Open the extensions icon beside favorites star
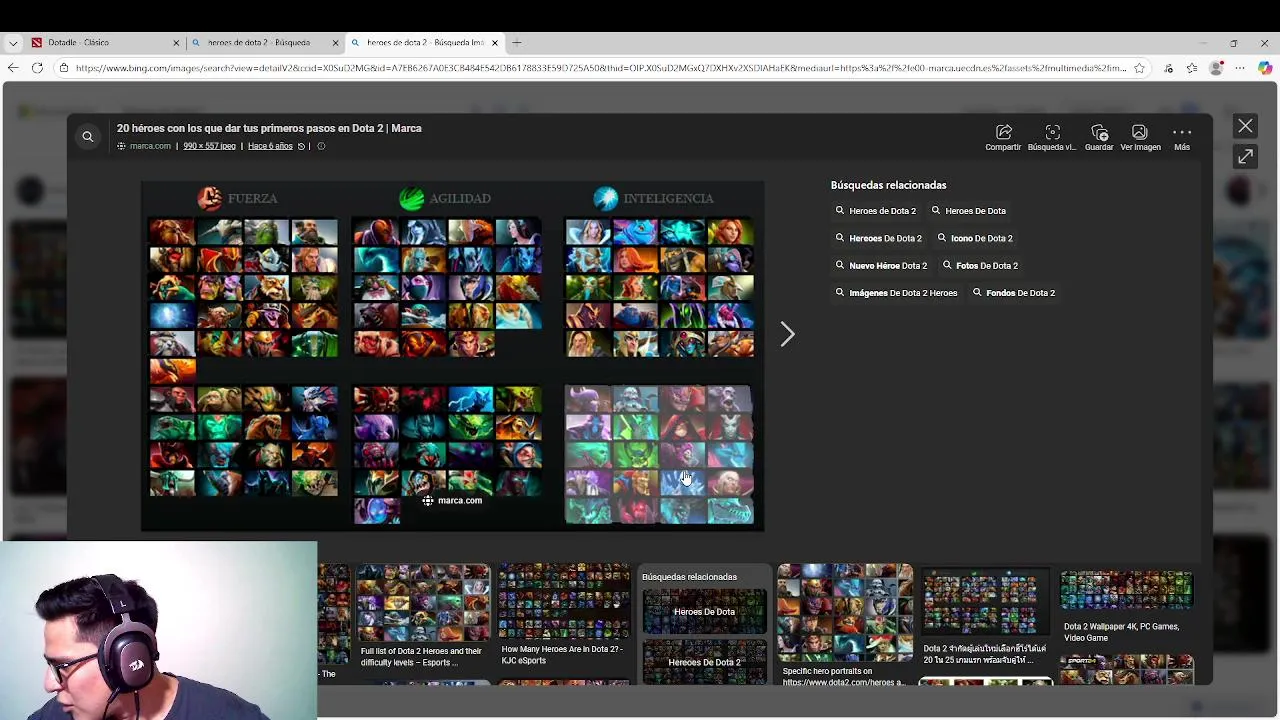The width and height of the screenshot is (1280, 720). pyautogui.click(x=1168, y=68)
